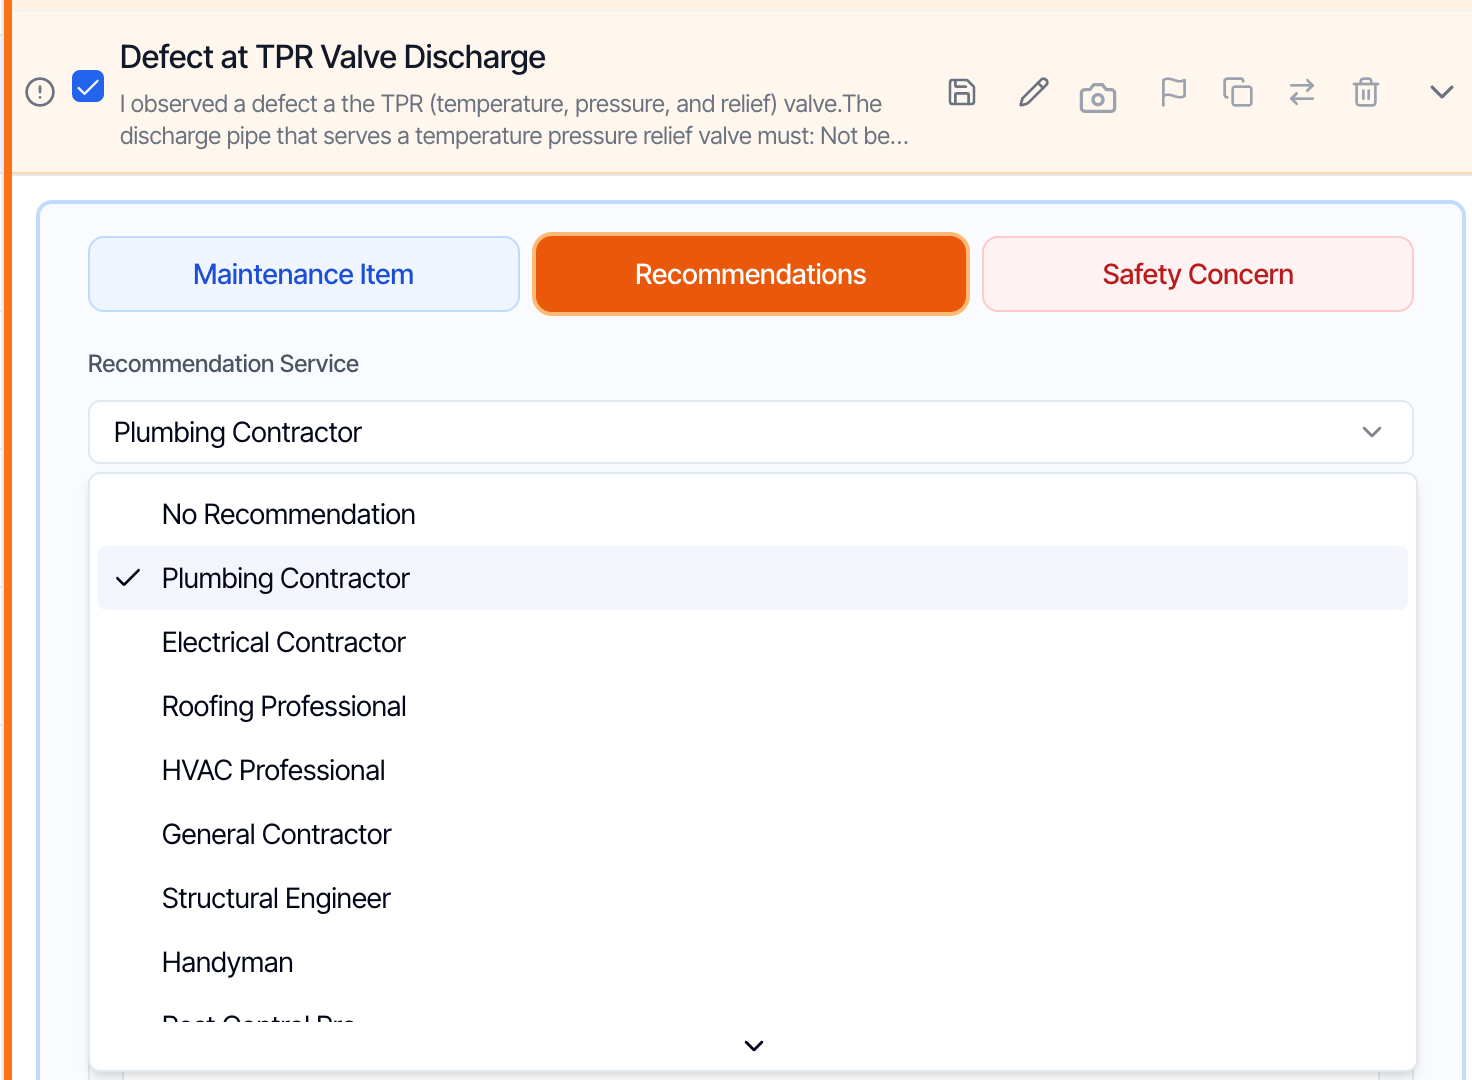Click the alert circle icon beside the defect
This screenshot has width=1472, height=1080.
pyautogui.click(x=40, y=92)
